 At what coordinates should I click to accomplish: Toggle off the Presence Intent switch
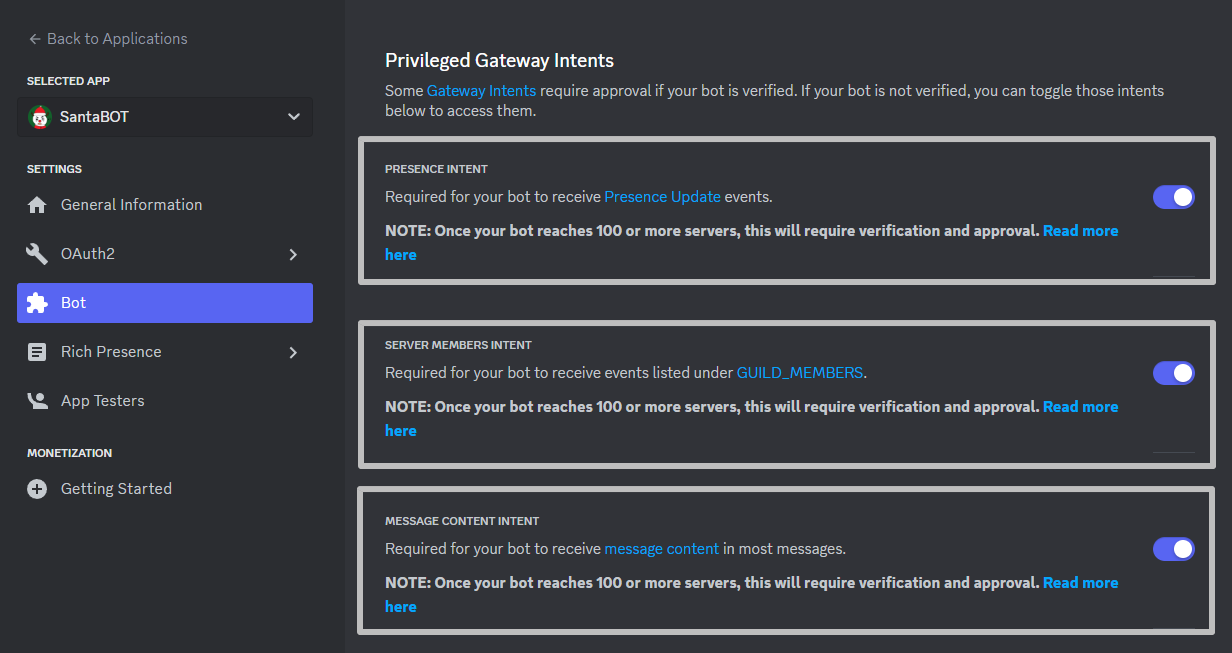pyautogui.click(x=1174, y=197)
